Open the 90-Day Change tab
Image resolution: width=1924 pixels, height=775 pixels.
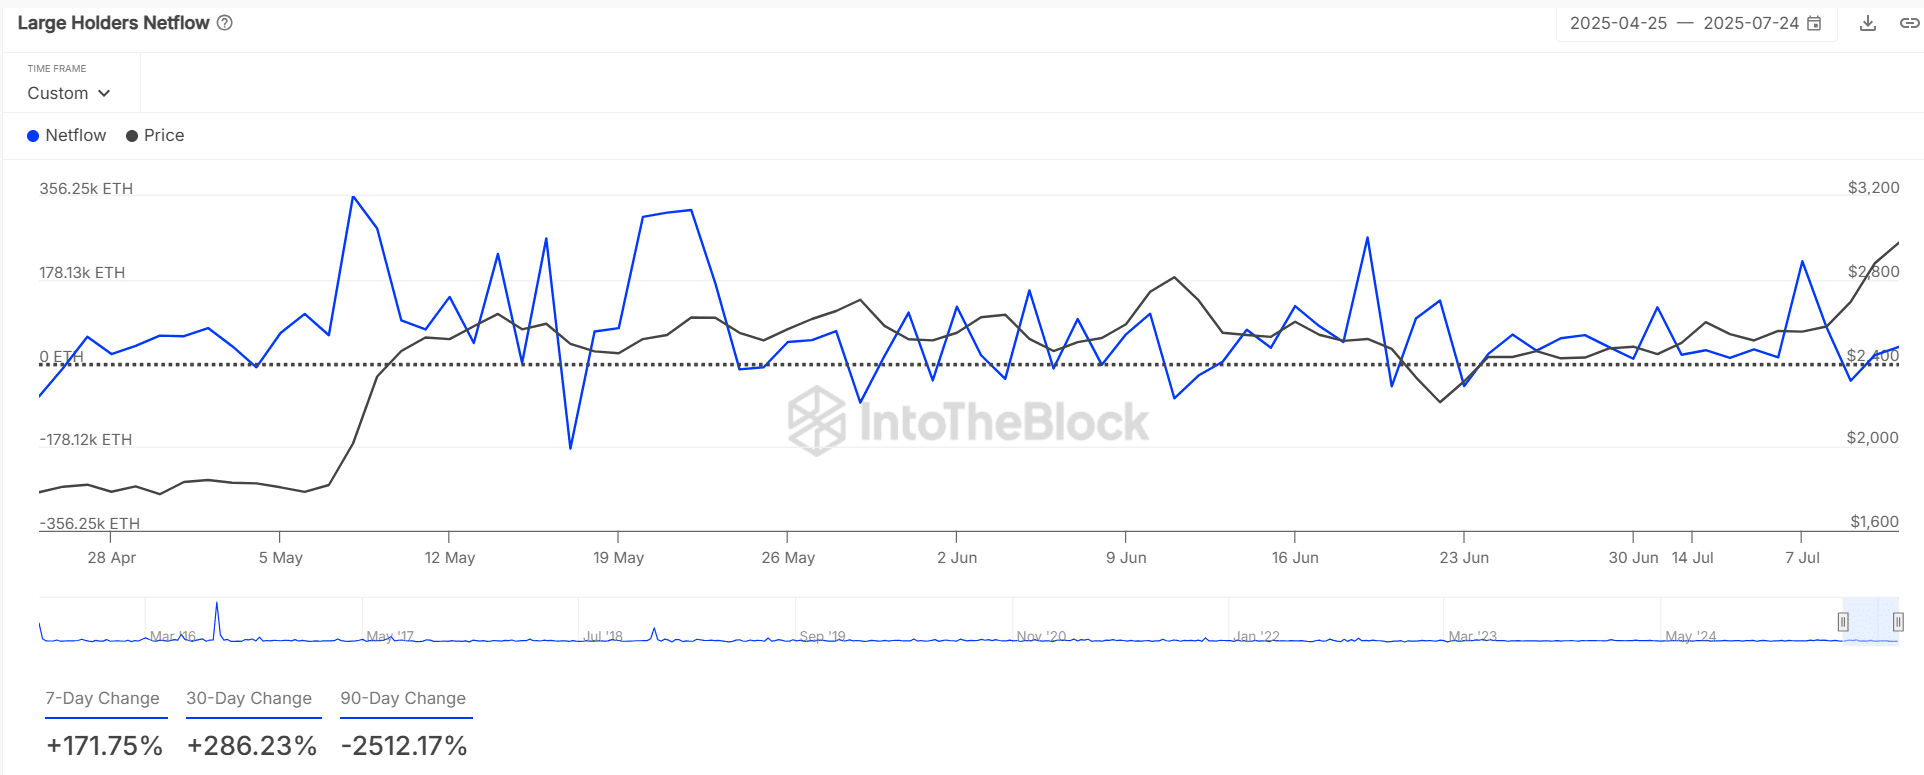[x=403, y=698]
